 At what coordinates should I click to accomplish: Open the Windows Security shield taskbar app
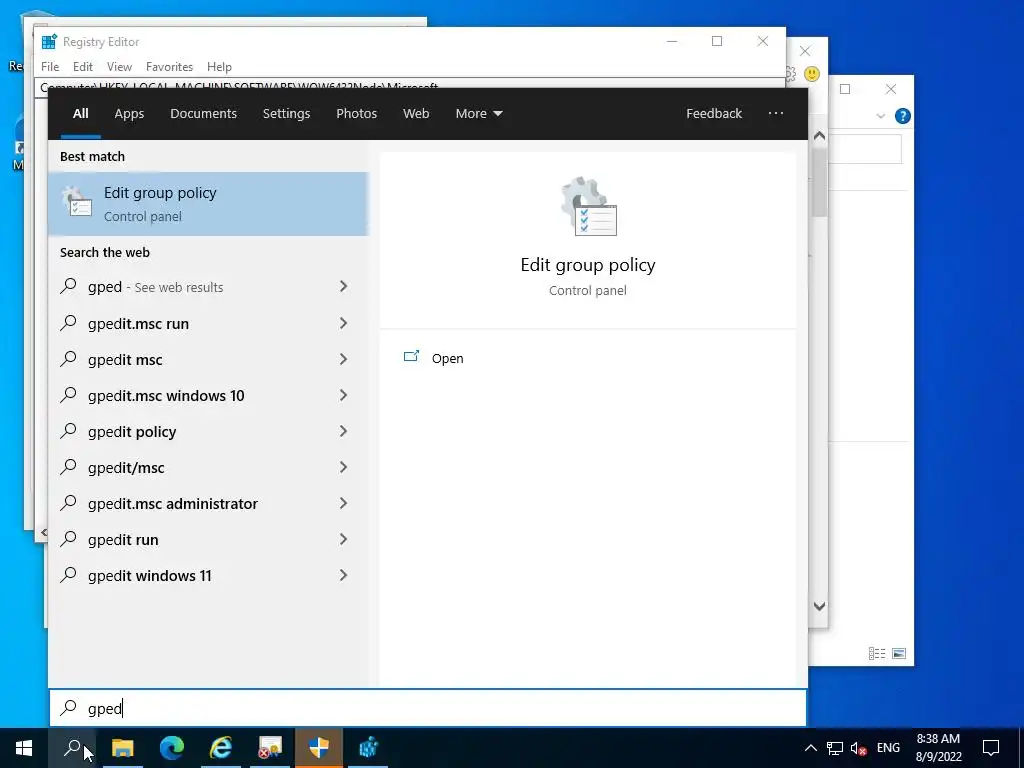pos(319,748)
